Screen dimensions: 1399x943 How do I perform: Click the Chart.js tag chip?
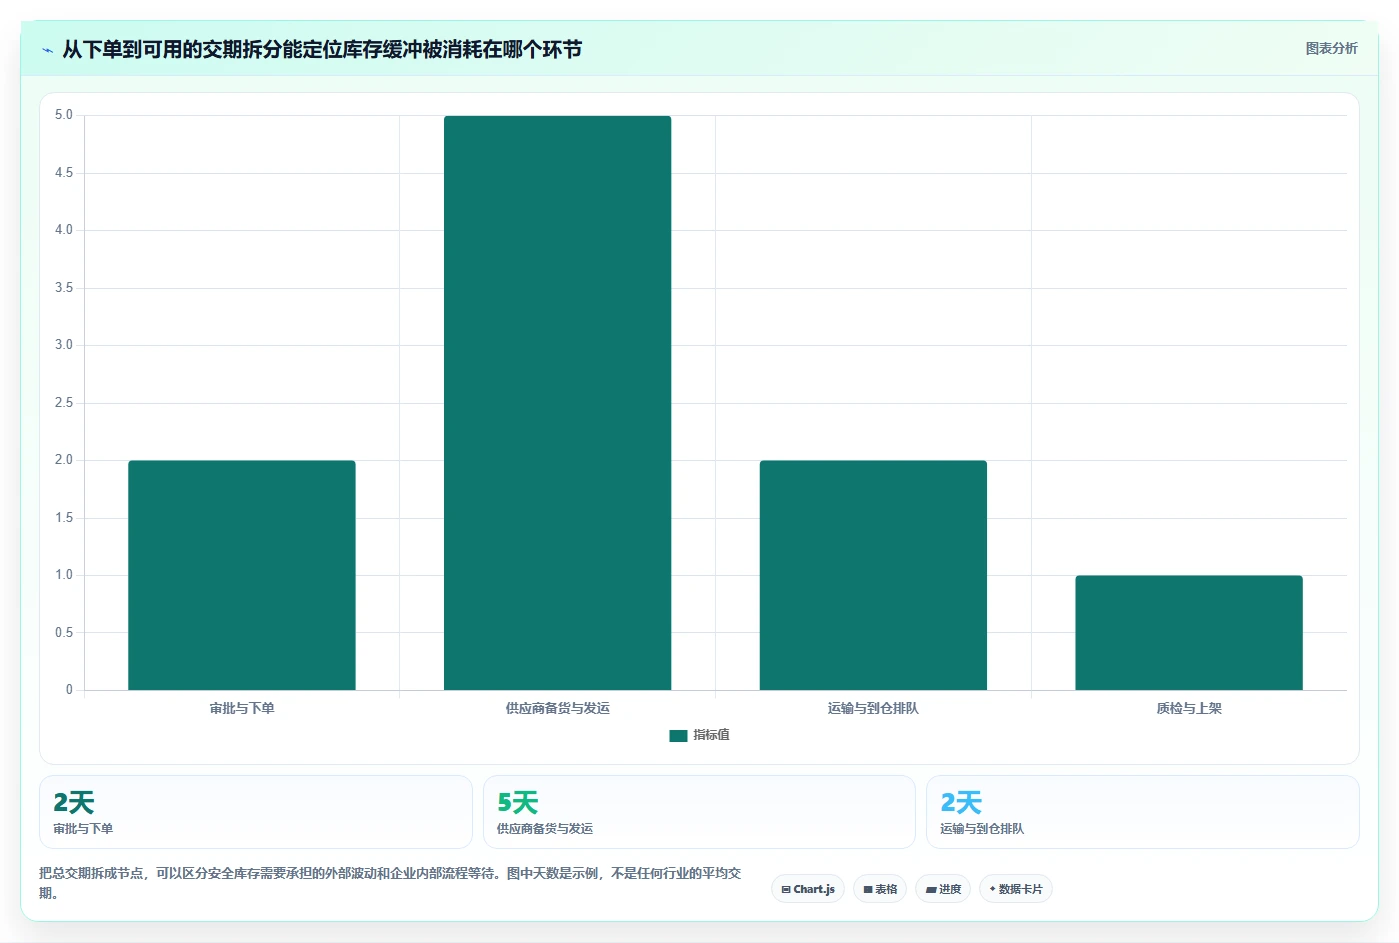click(808, 889)
